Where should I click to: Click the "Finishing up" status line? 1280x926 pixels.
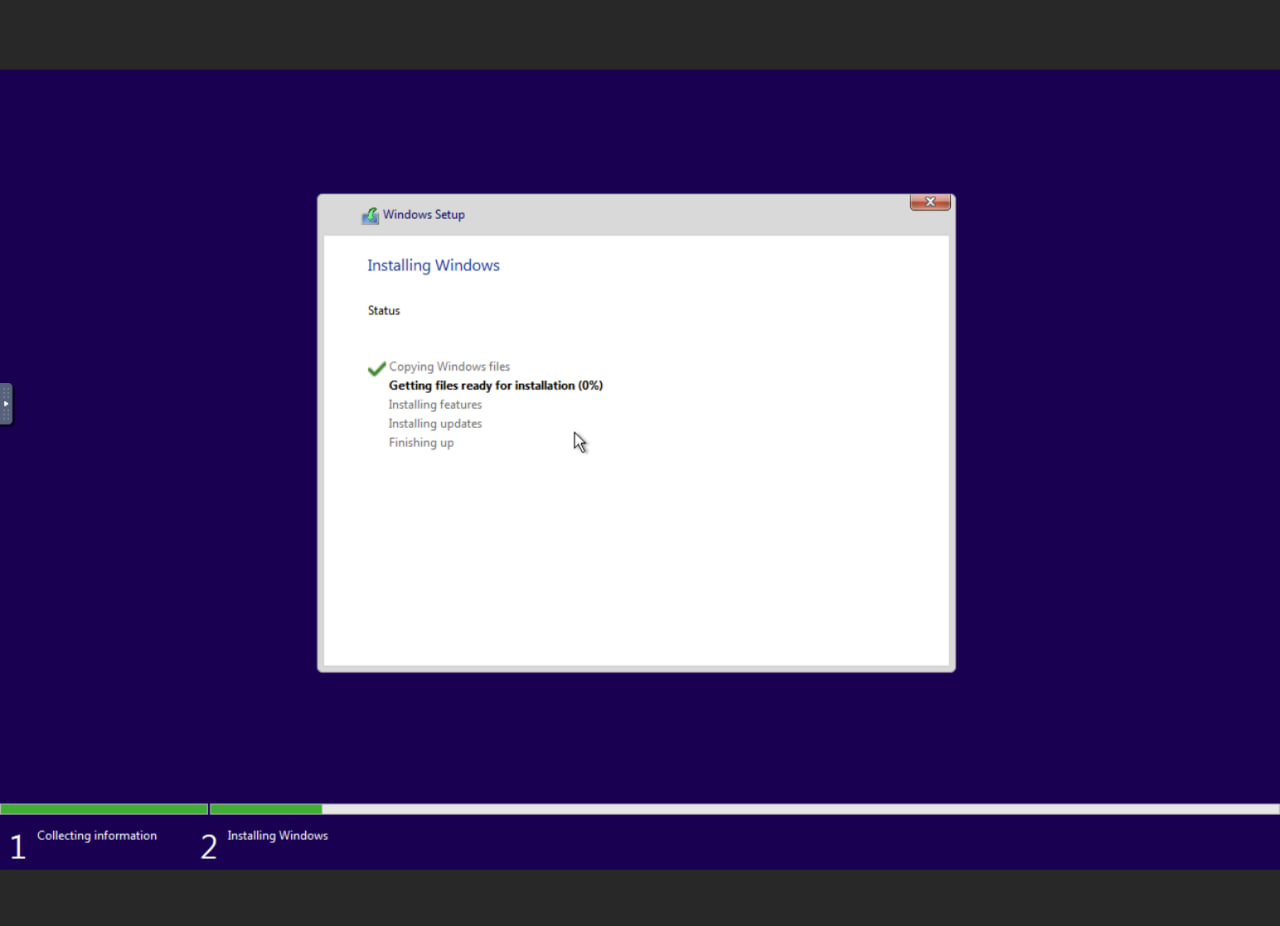pos(421,443)
